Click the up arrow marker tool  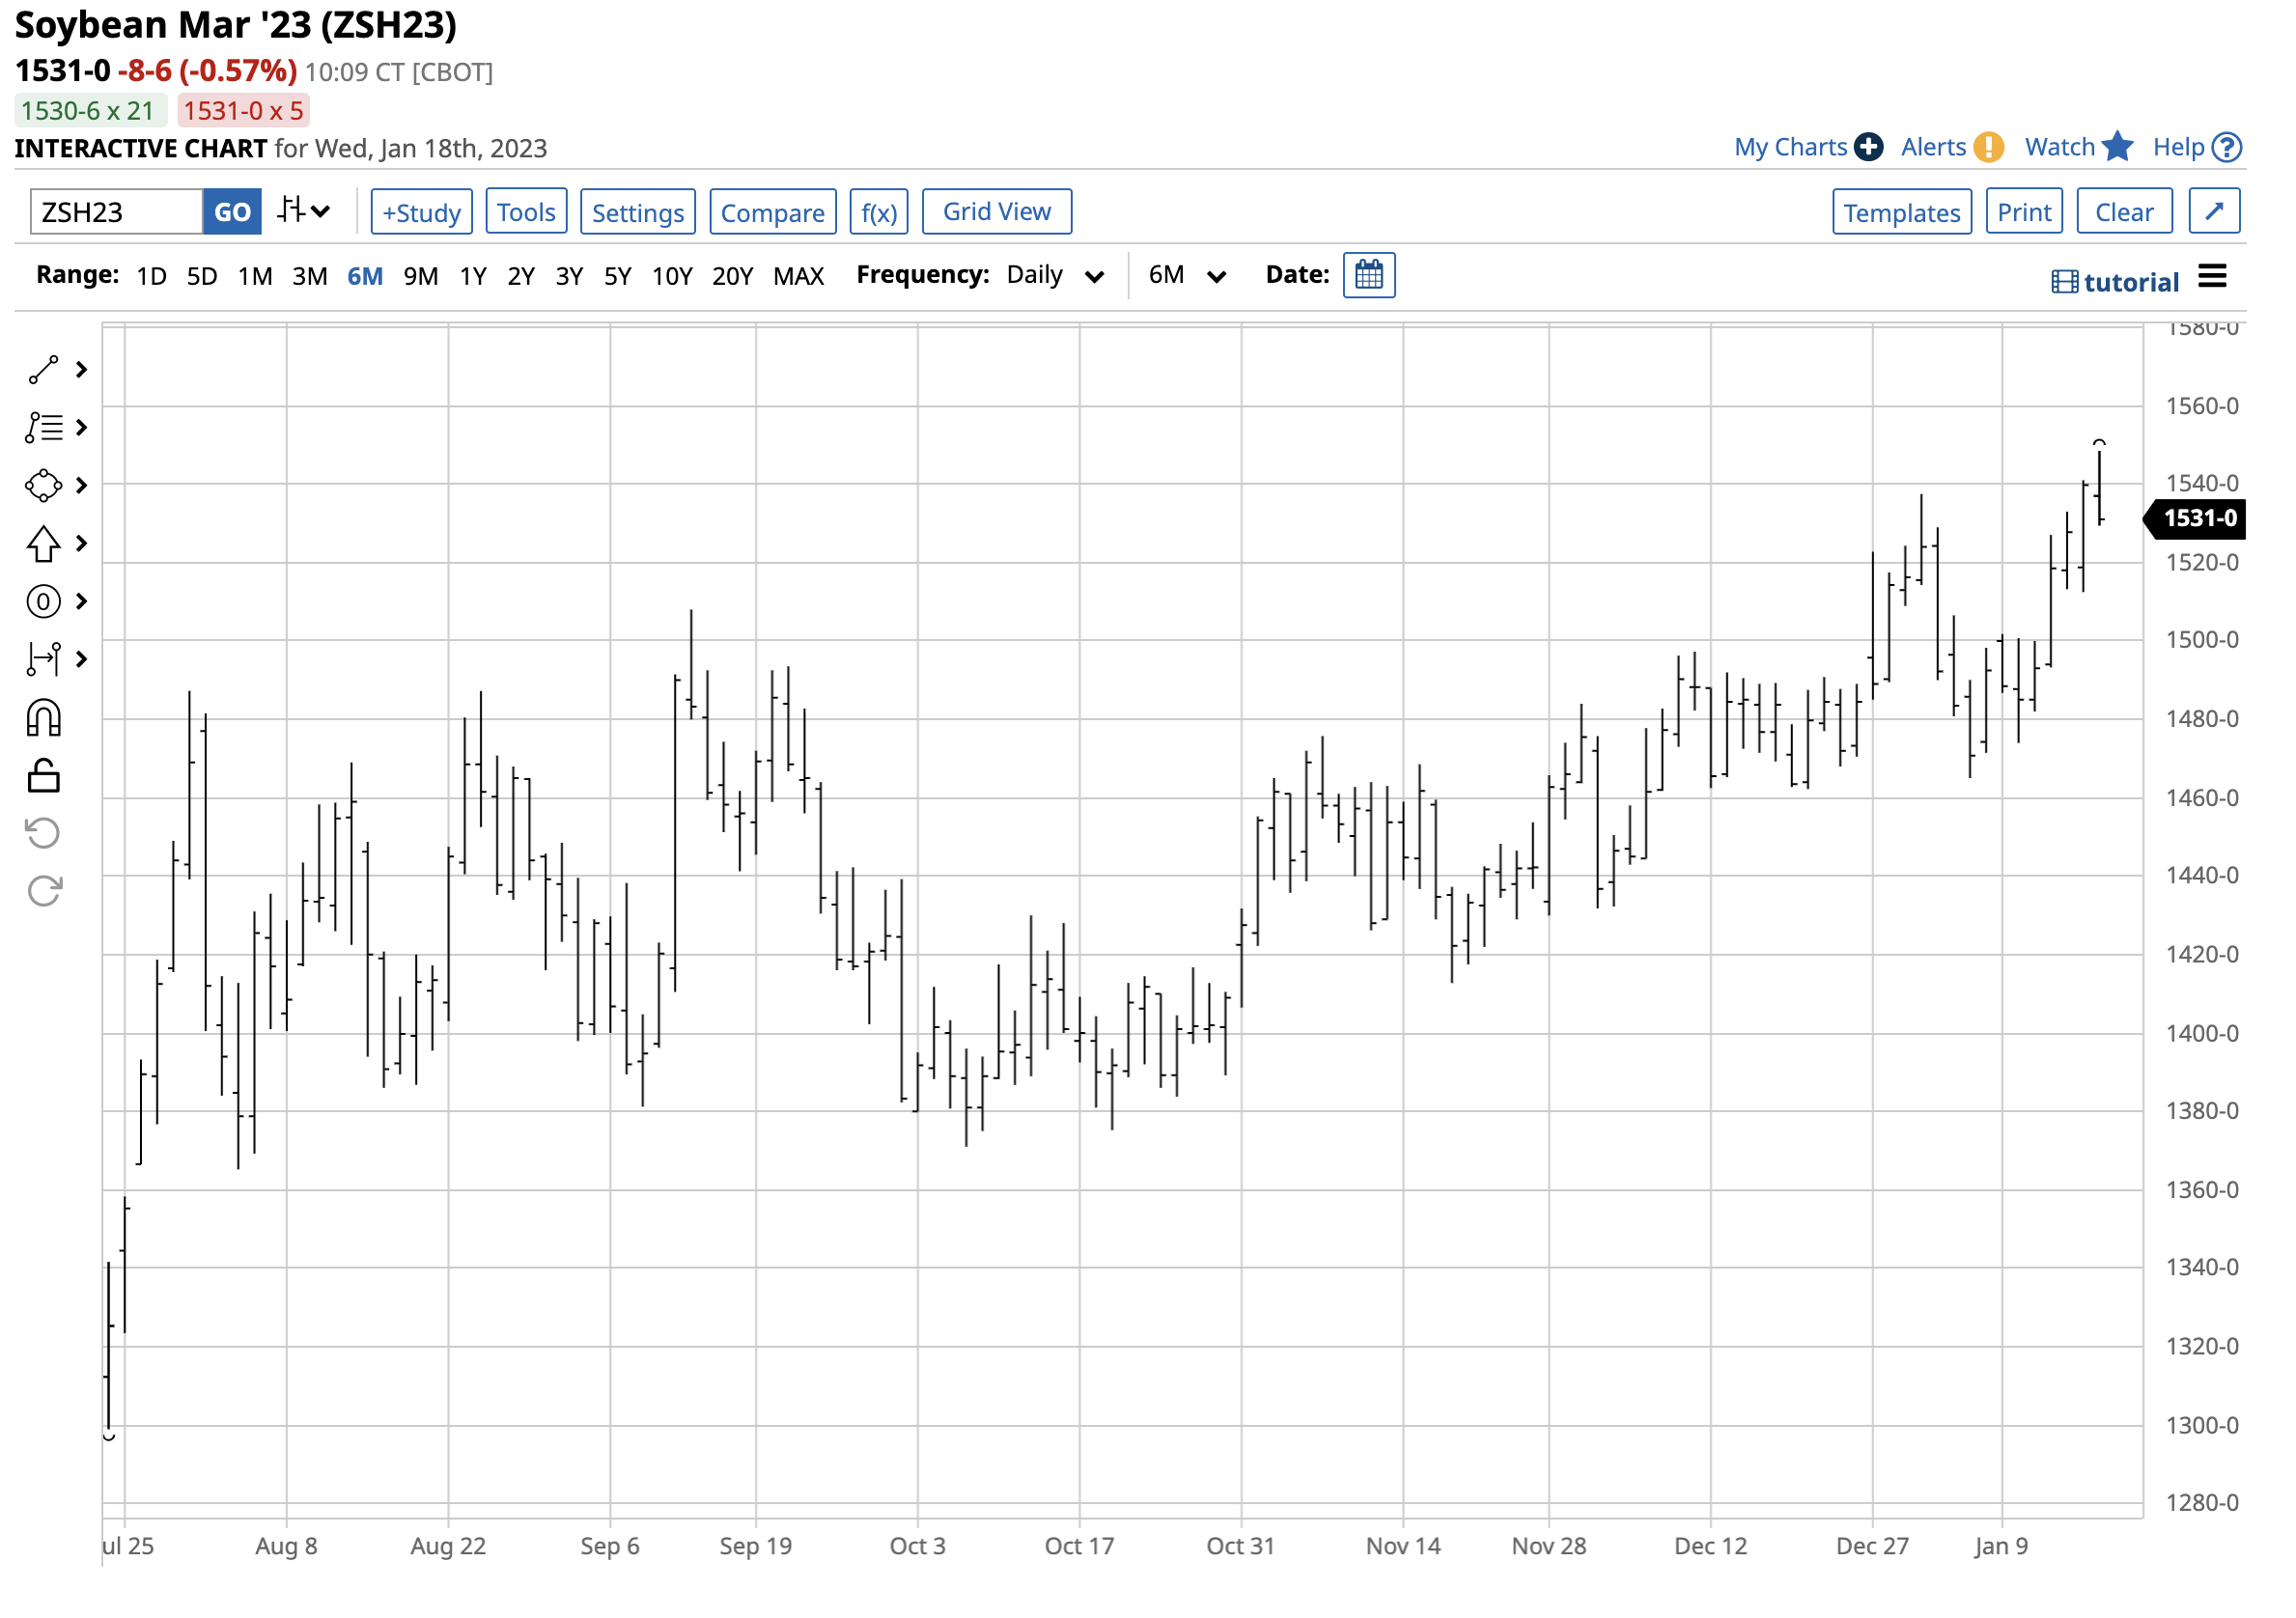(x=43, y=544)
